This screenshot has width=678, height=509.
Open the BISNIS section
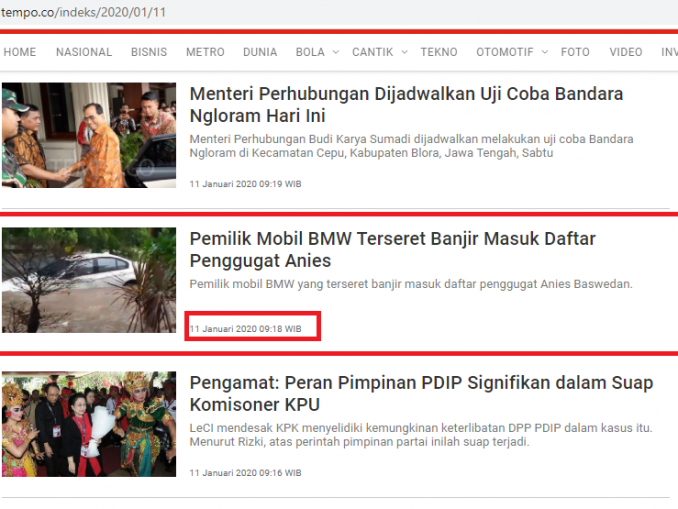tap(149, 52)
